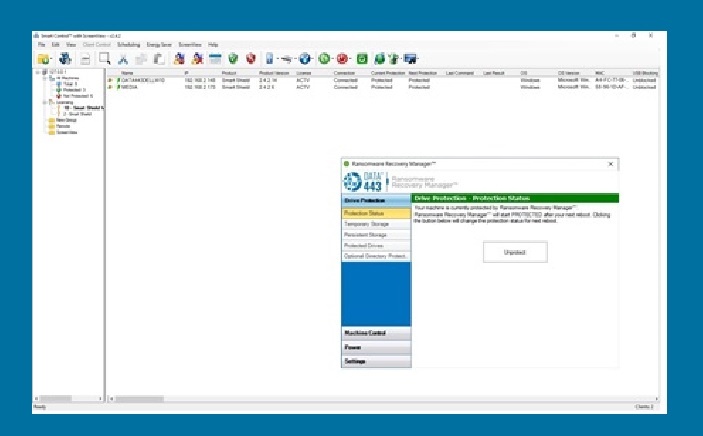Sort by the Product column header

coord(229,73)
